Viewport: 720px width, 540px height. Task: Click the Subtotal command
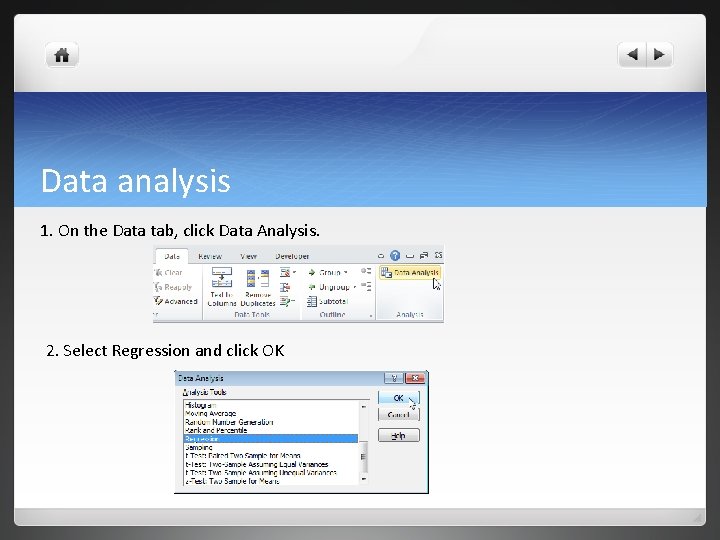327,301
